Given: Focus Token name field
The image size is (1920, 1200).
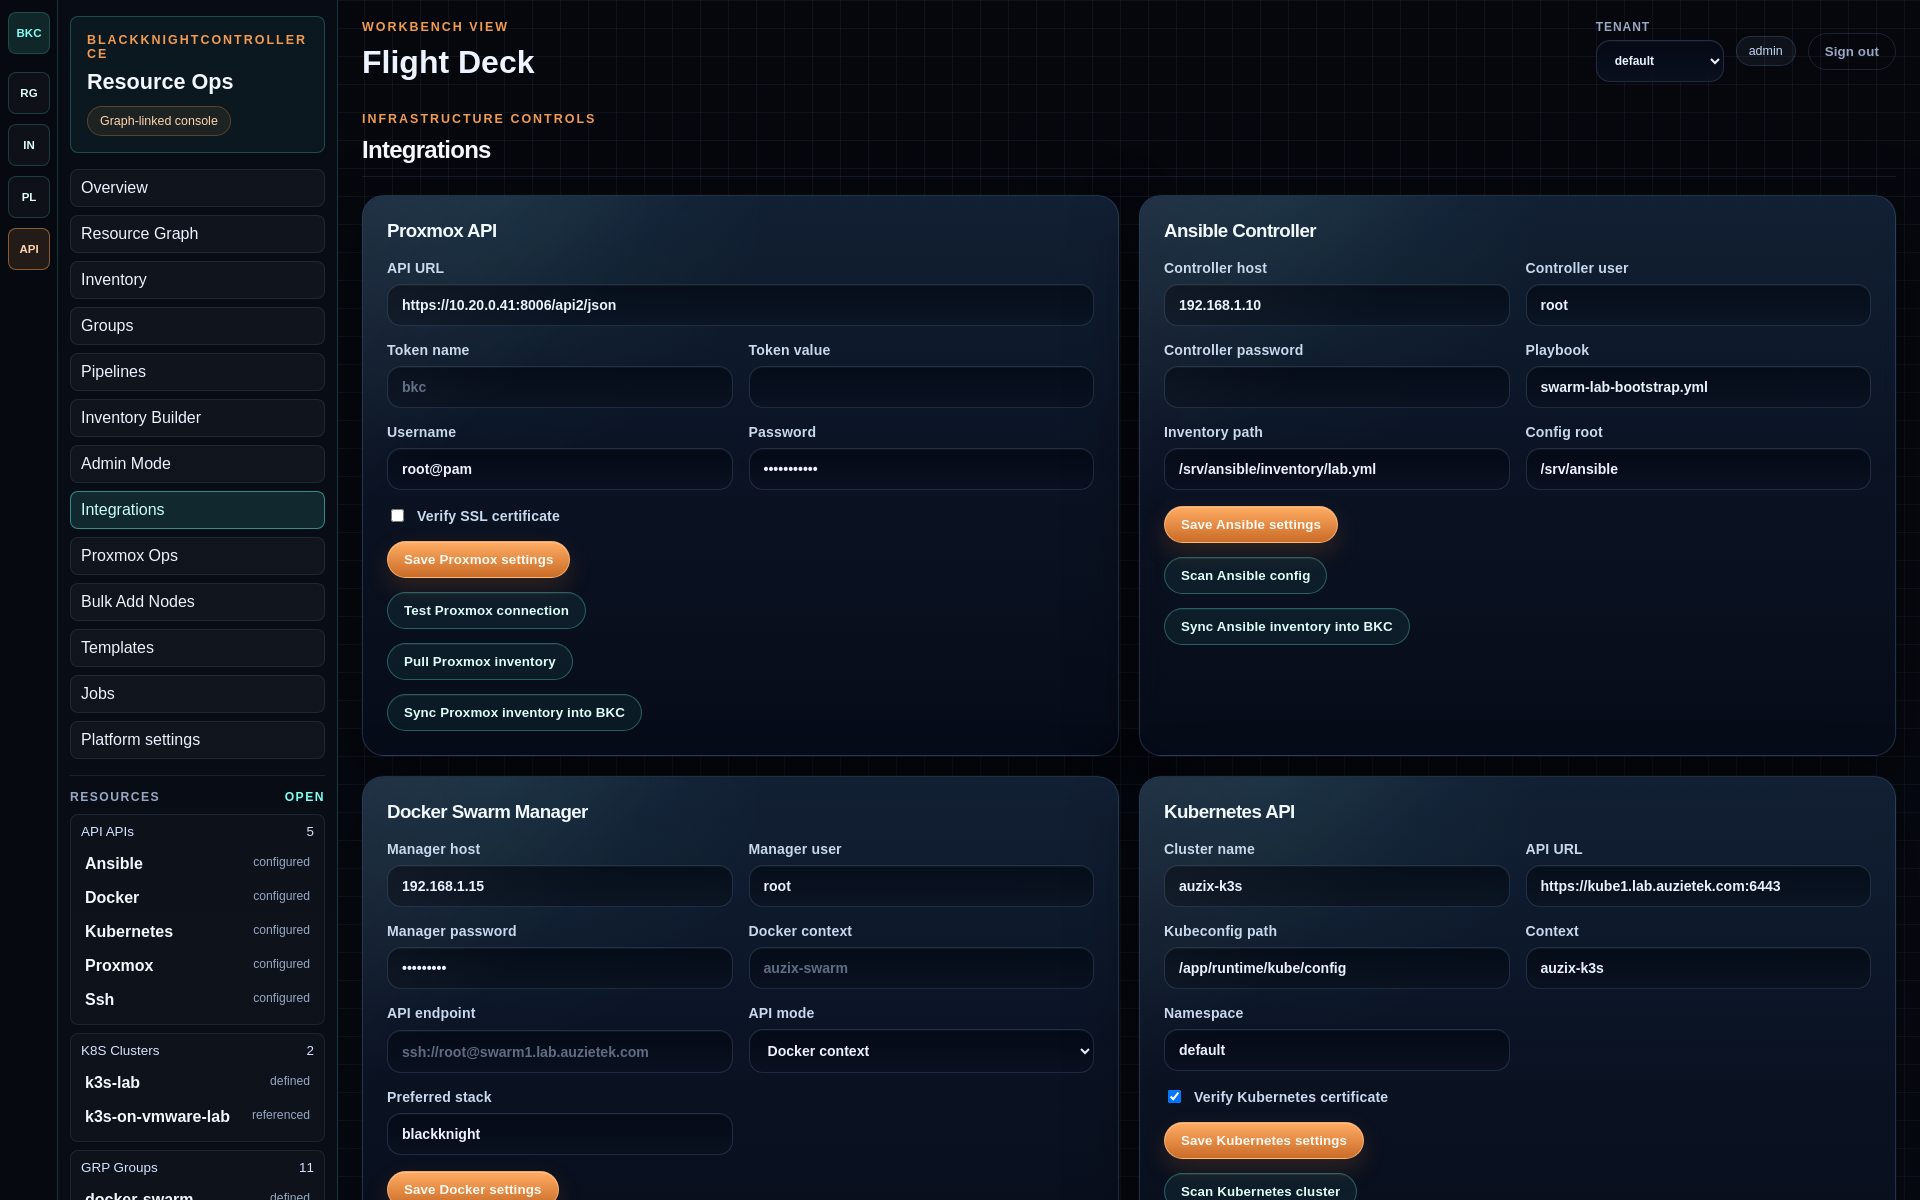Looking at the screenshot, I should tap(559, 387).
